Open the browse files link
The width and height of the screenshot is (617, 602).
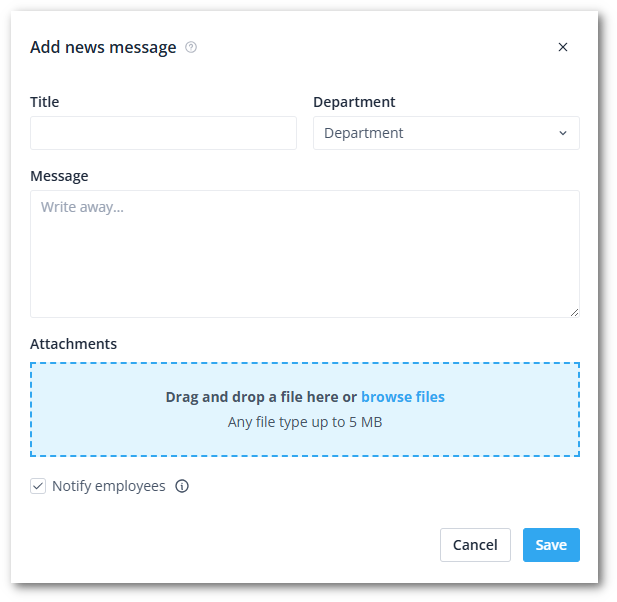pos(403,397)
